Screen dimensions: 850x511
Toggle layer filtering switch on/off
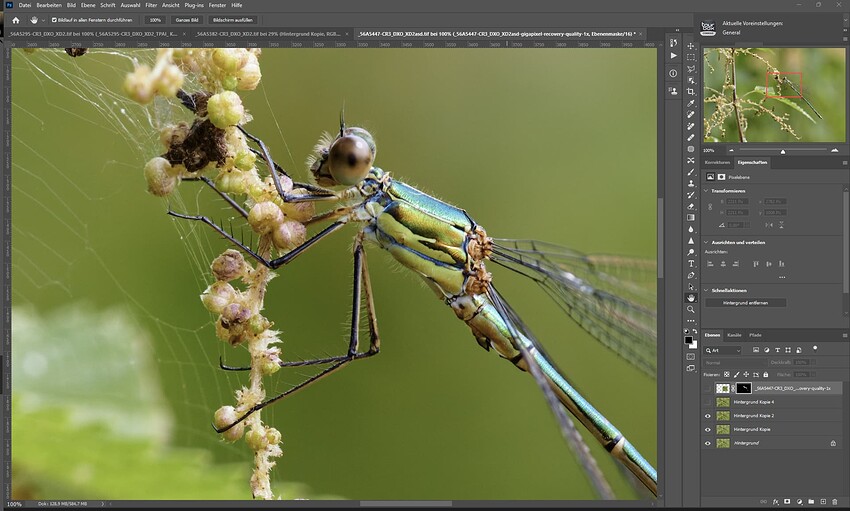click(815, 349)
